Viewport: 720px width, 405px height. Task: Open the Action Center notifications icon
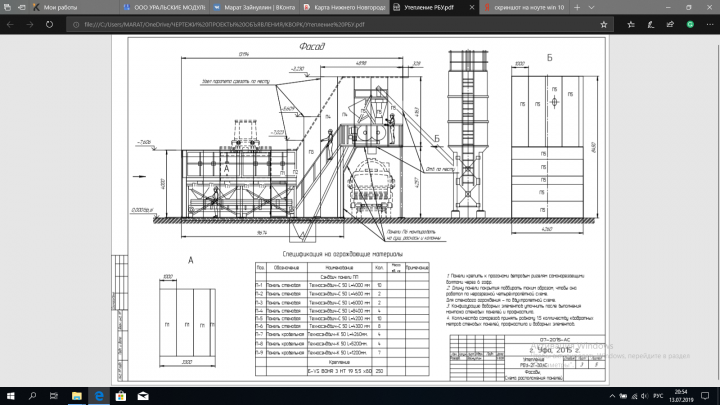click(x=705, y=396)
